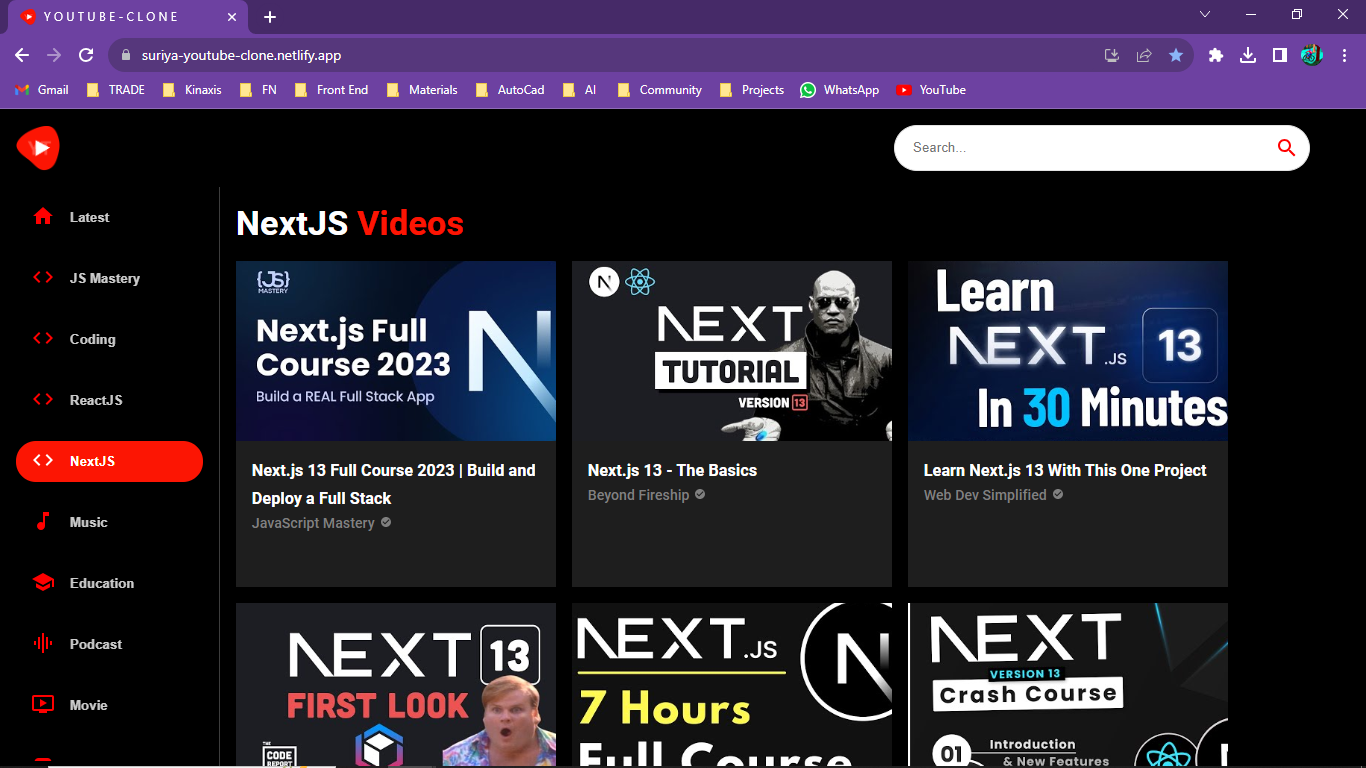Open the Front End bookmarks folder
This screenshot has height=768, width=1366.
[x=331, y=89]
